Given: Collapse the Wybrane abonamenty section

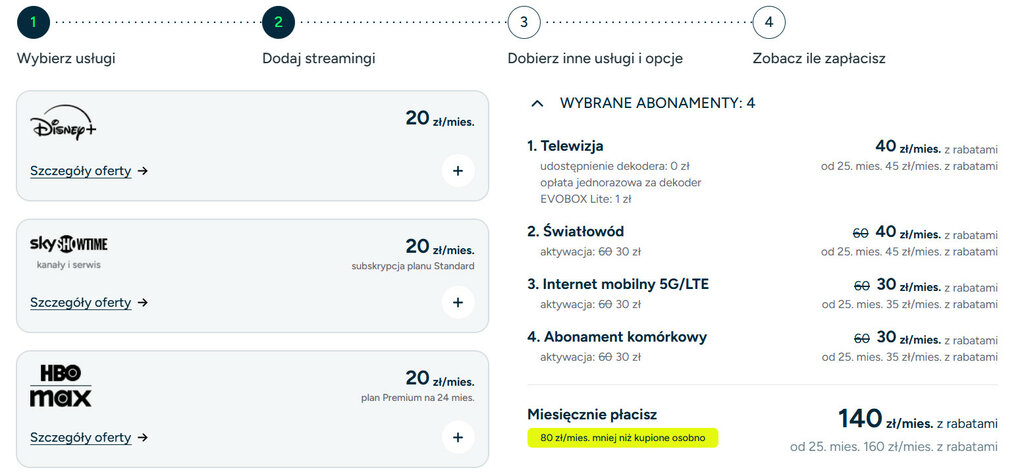Looking at the screenshot, I should [537, 103].
